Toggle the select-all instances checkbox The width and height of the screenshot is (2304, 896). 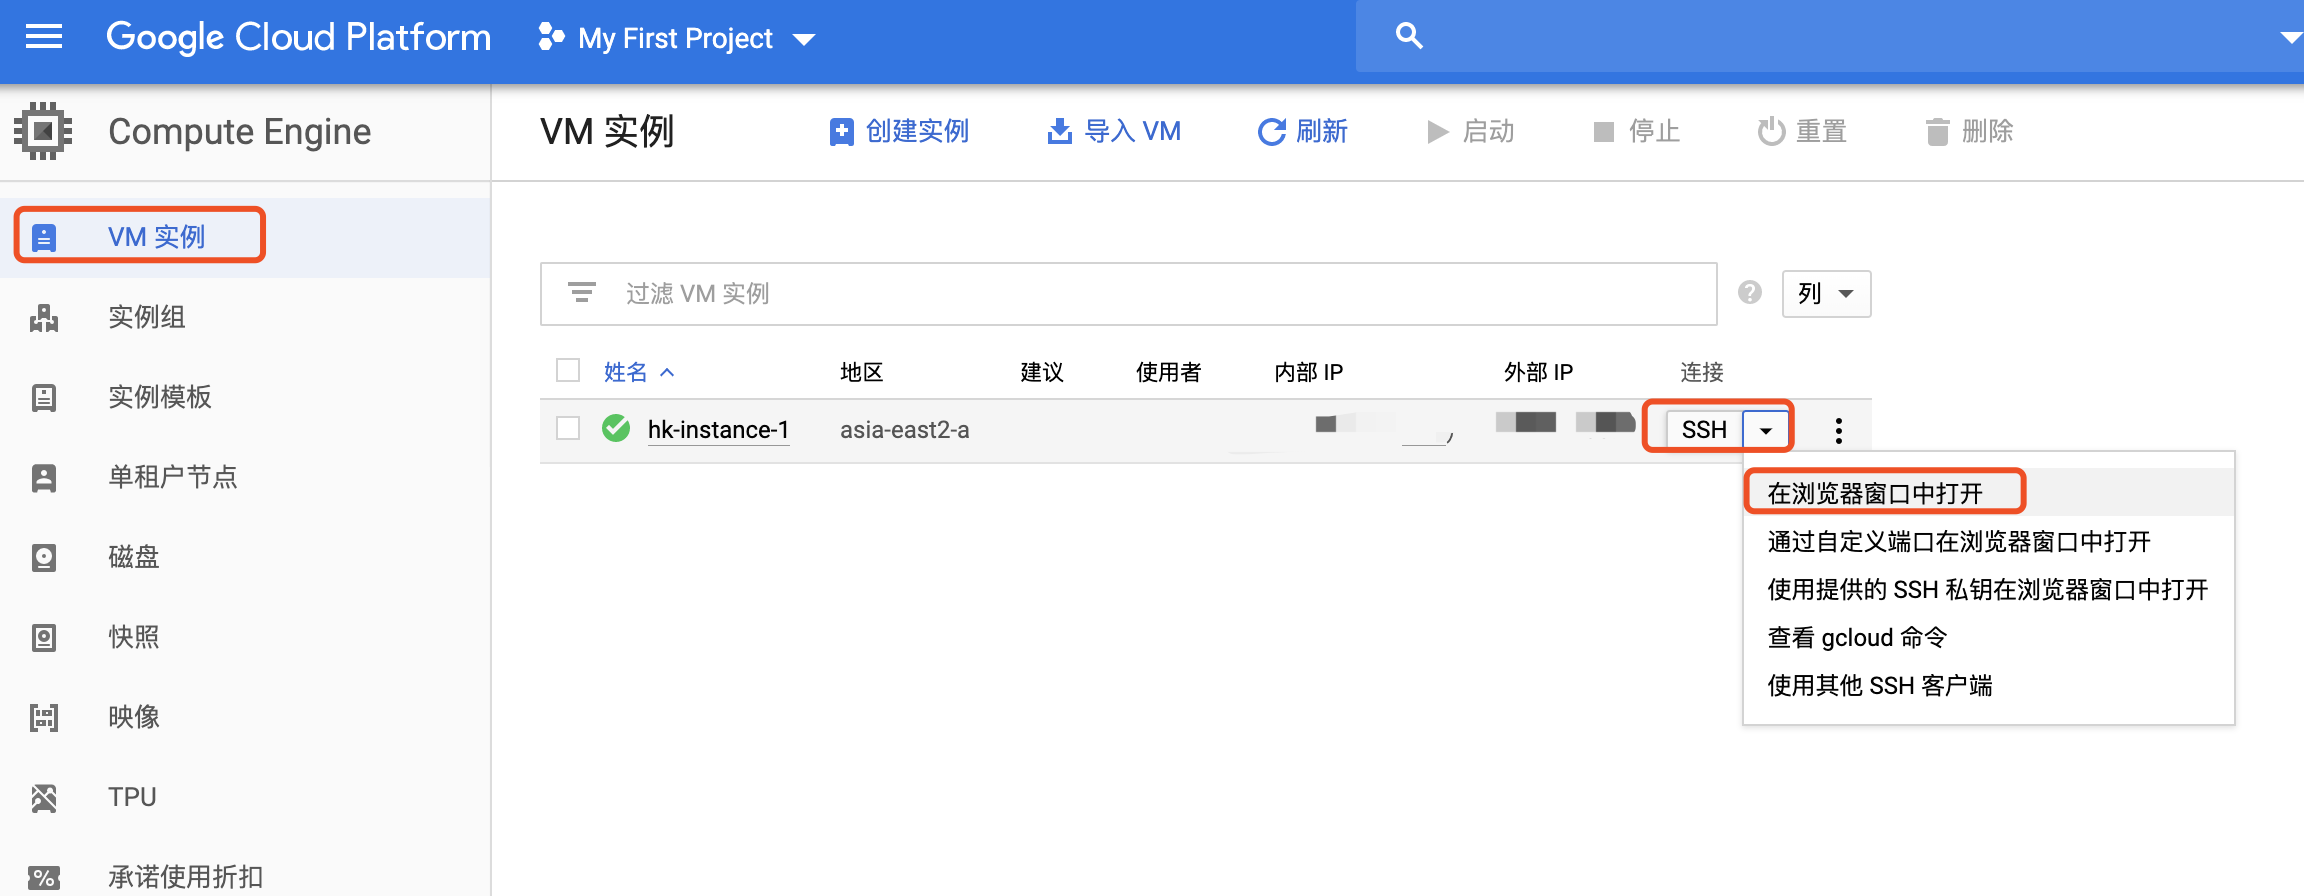(568, 370)
